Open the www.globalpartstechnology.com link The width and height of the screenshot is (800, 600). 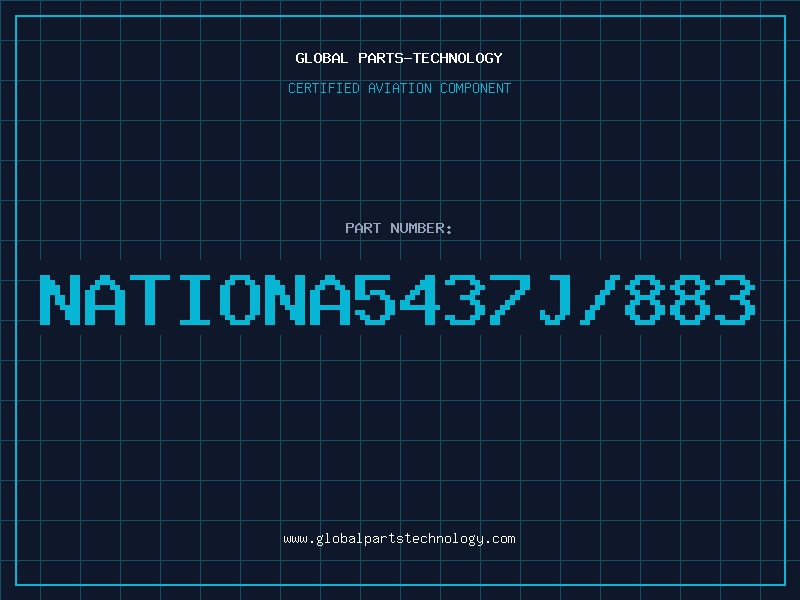[x=399, y=539]
